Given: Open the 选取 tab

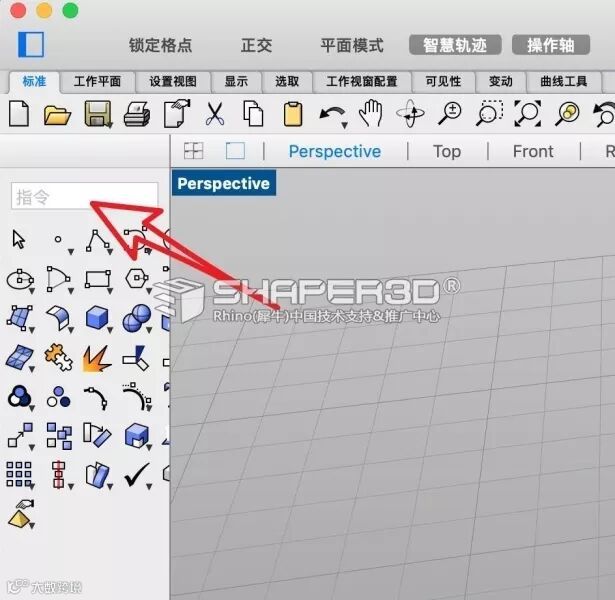Looking at the screenshot, I should (x=287, y=81).
